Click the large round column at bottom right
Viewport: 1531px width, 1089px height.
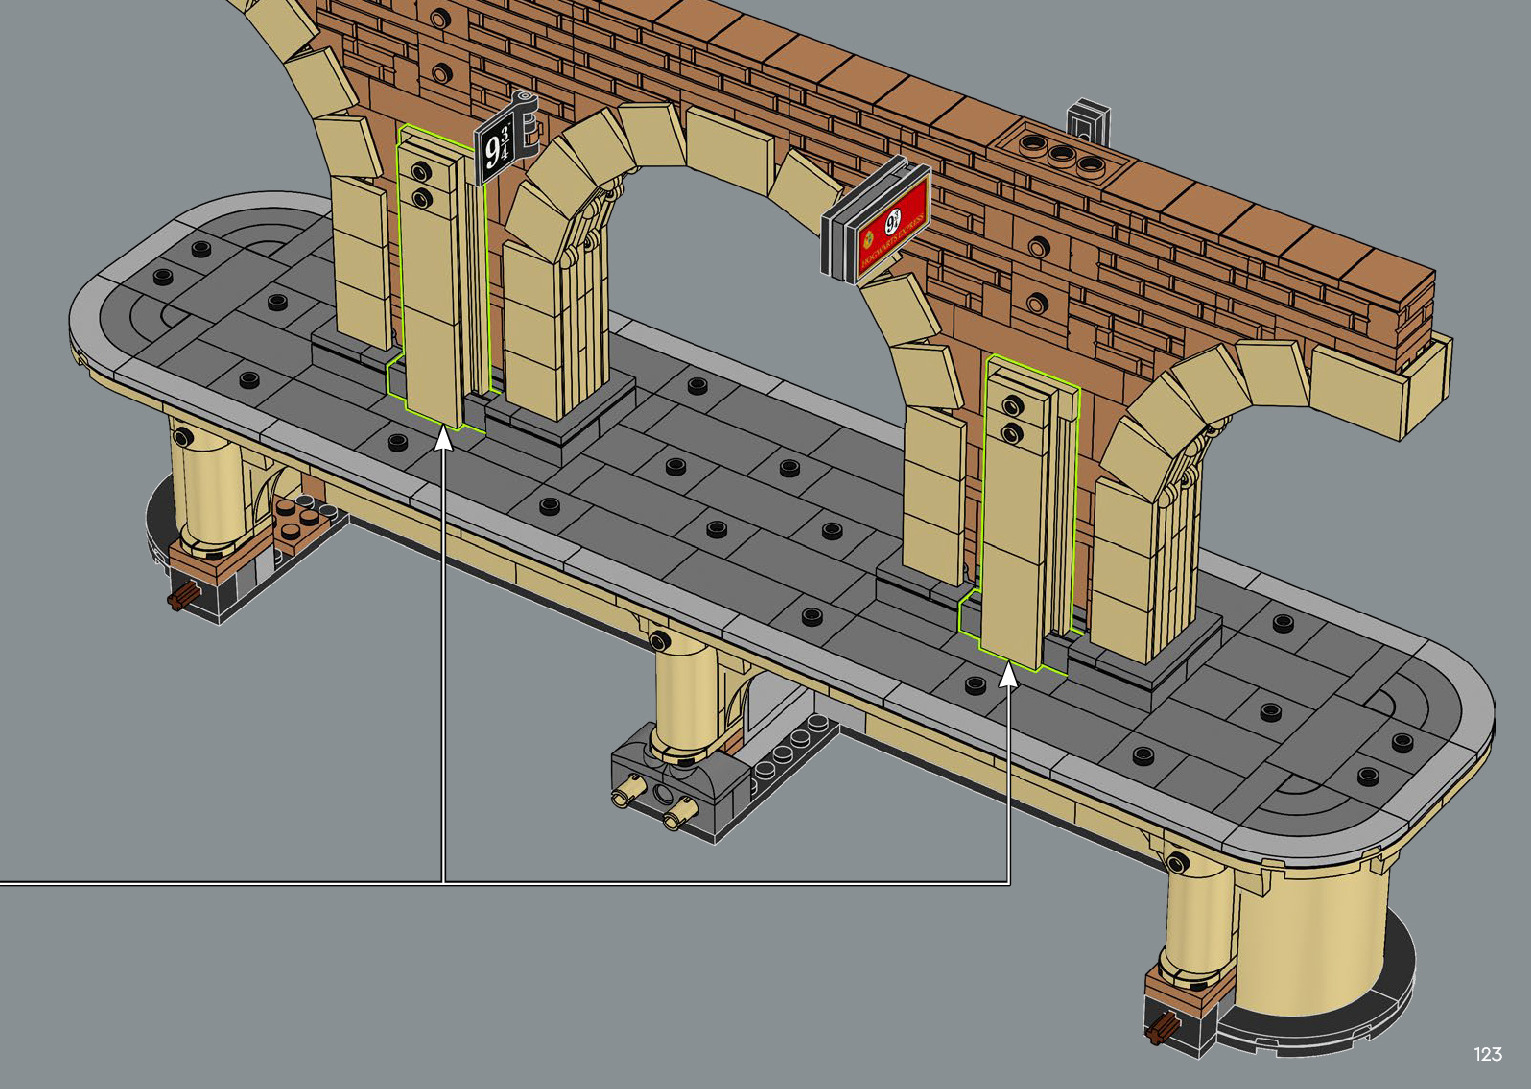1310,935
